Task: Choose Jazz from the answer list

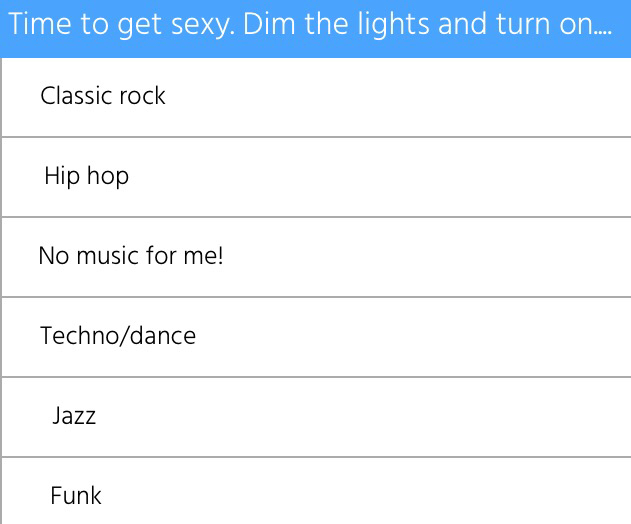Action: click(74, 416)
